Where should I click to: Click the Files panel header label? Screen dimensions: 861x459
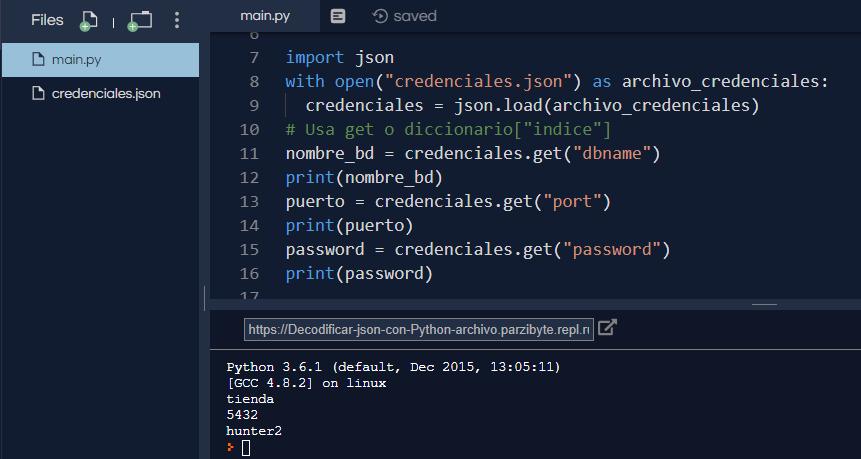pyautogui.click(x=47, y=20)
